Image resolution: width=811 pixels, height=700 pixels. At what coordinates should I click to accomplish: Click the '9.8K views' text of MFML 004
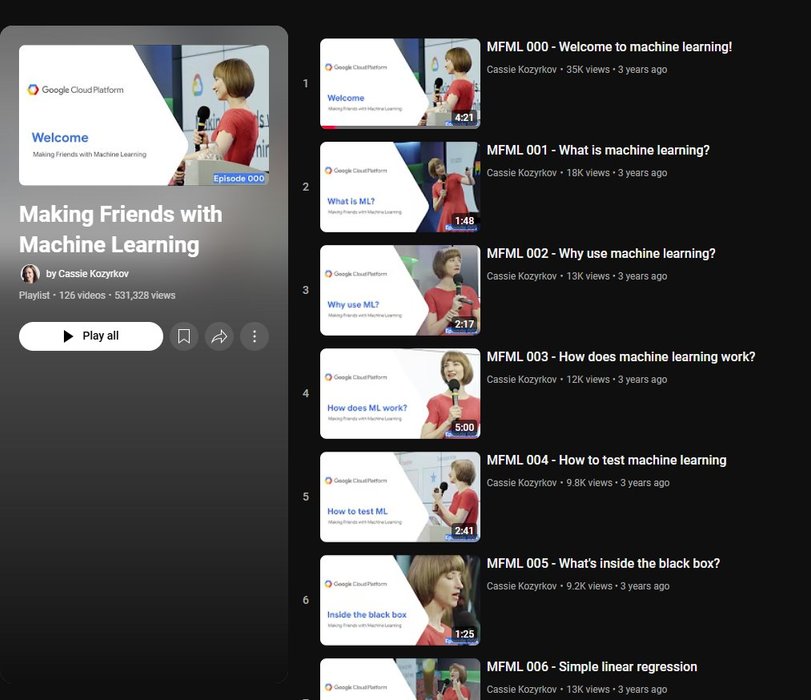pos(589,483)
